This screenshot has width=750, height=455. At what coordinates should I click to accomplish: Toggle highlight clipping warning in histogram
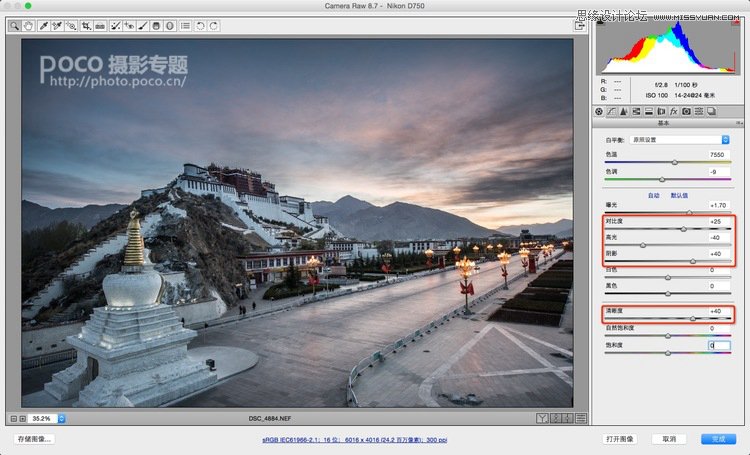tap(737, 22)
